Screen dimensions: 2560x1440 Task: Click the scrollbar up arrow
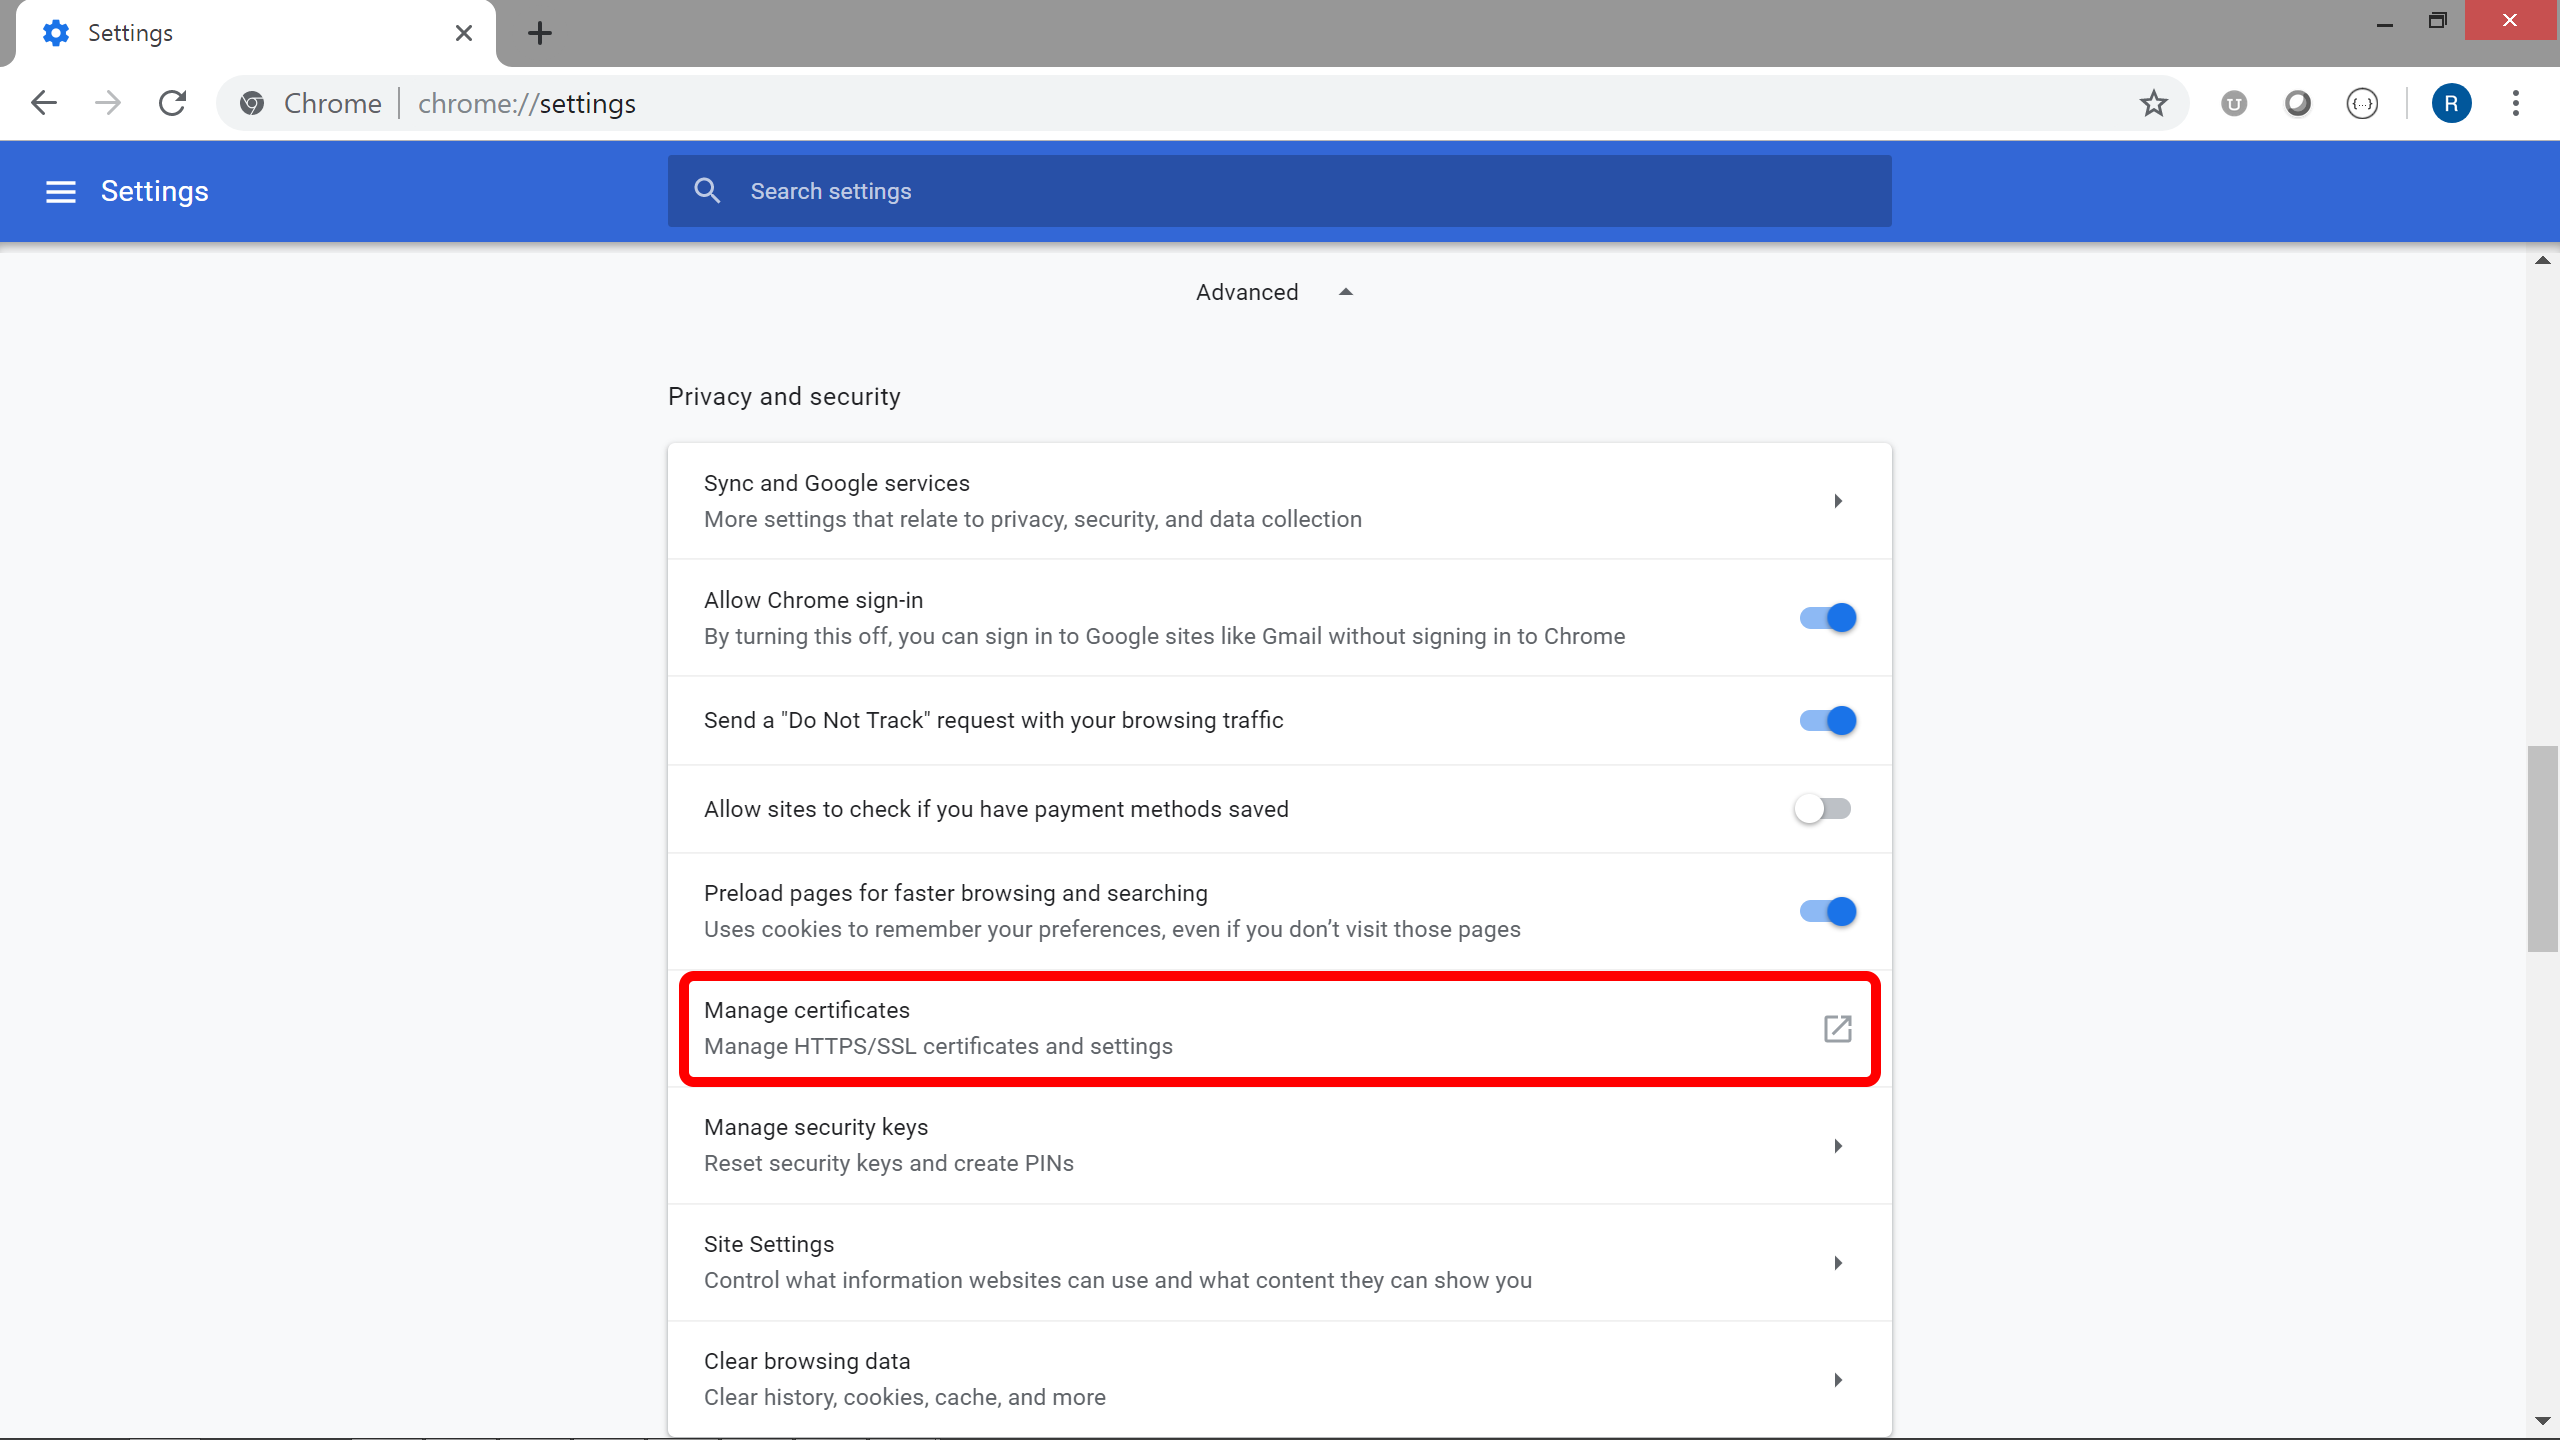[x=2542, y=261]
